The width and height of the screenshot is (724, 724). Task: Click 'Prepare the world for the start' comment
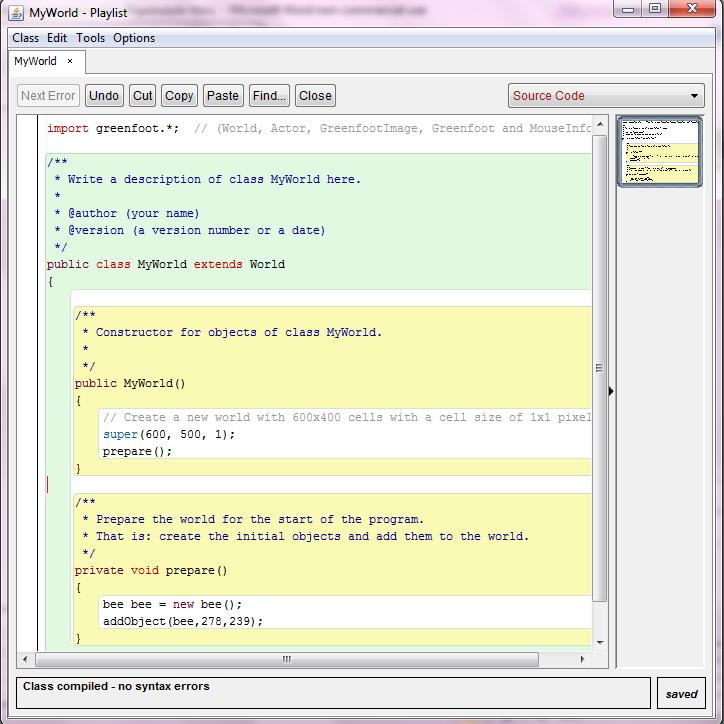point(253,519)
